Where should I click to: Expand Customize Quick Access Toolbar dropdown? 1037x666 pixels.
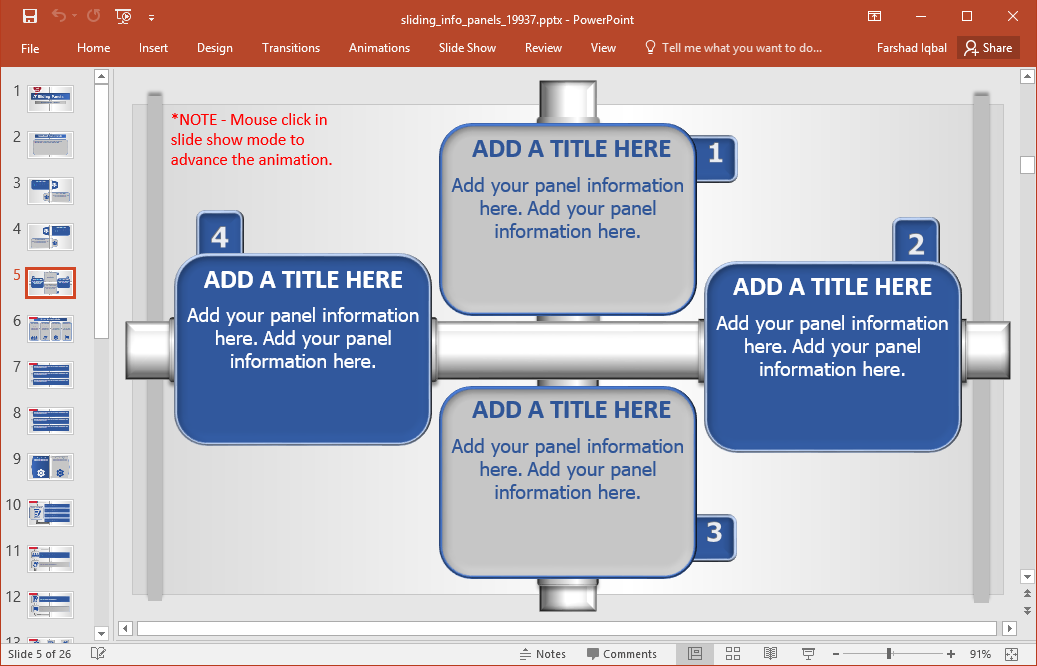coord(151,17)
